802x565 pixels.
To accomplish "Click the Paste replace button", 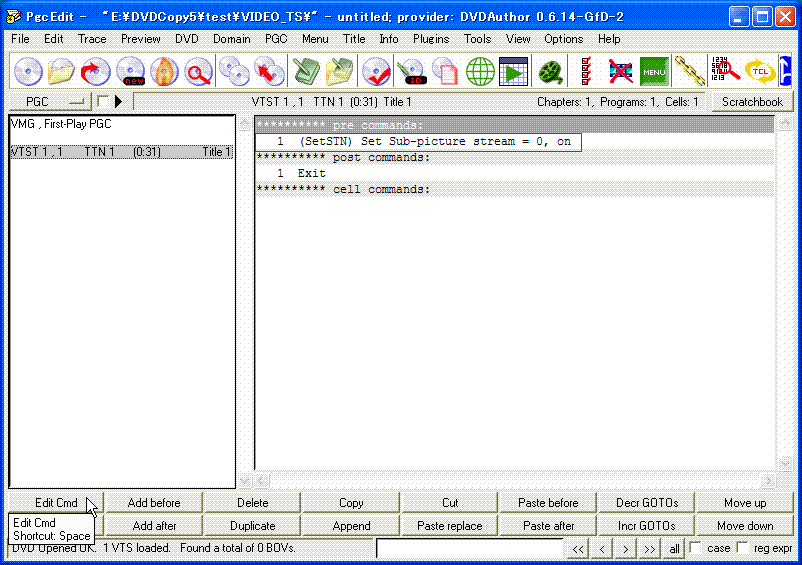I will coord(450,526).
